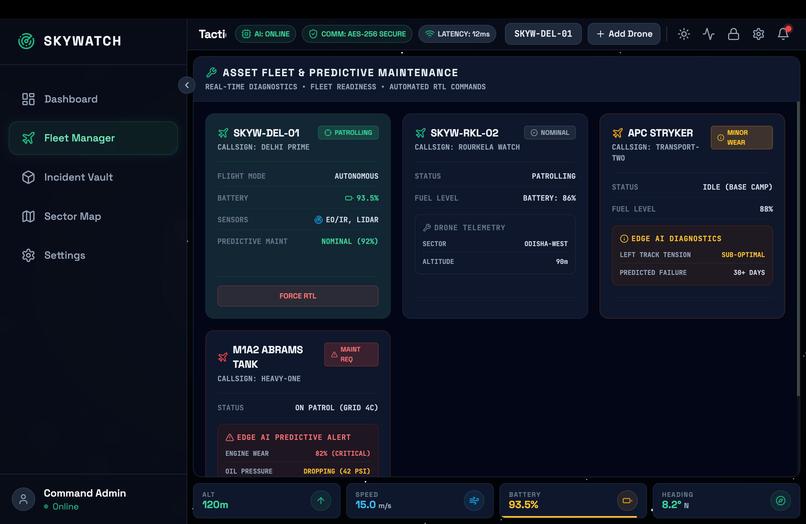The image size is (806, 524).
Task: Click the ODISHA-WEST sector value
Action: pos(546,244)
